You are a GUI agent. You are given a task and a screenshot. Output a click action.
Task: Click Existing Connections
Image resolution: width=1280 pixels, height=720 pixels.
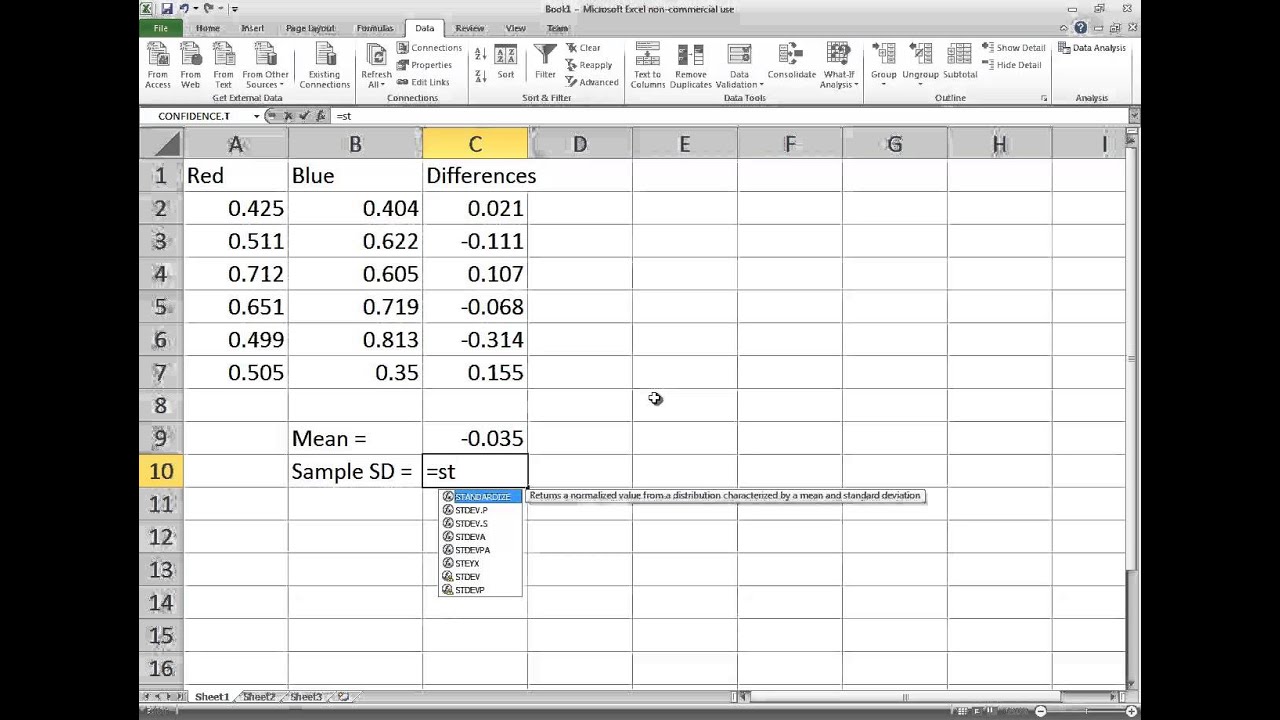click(325, 66)
